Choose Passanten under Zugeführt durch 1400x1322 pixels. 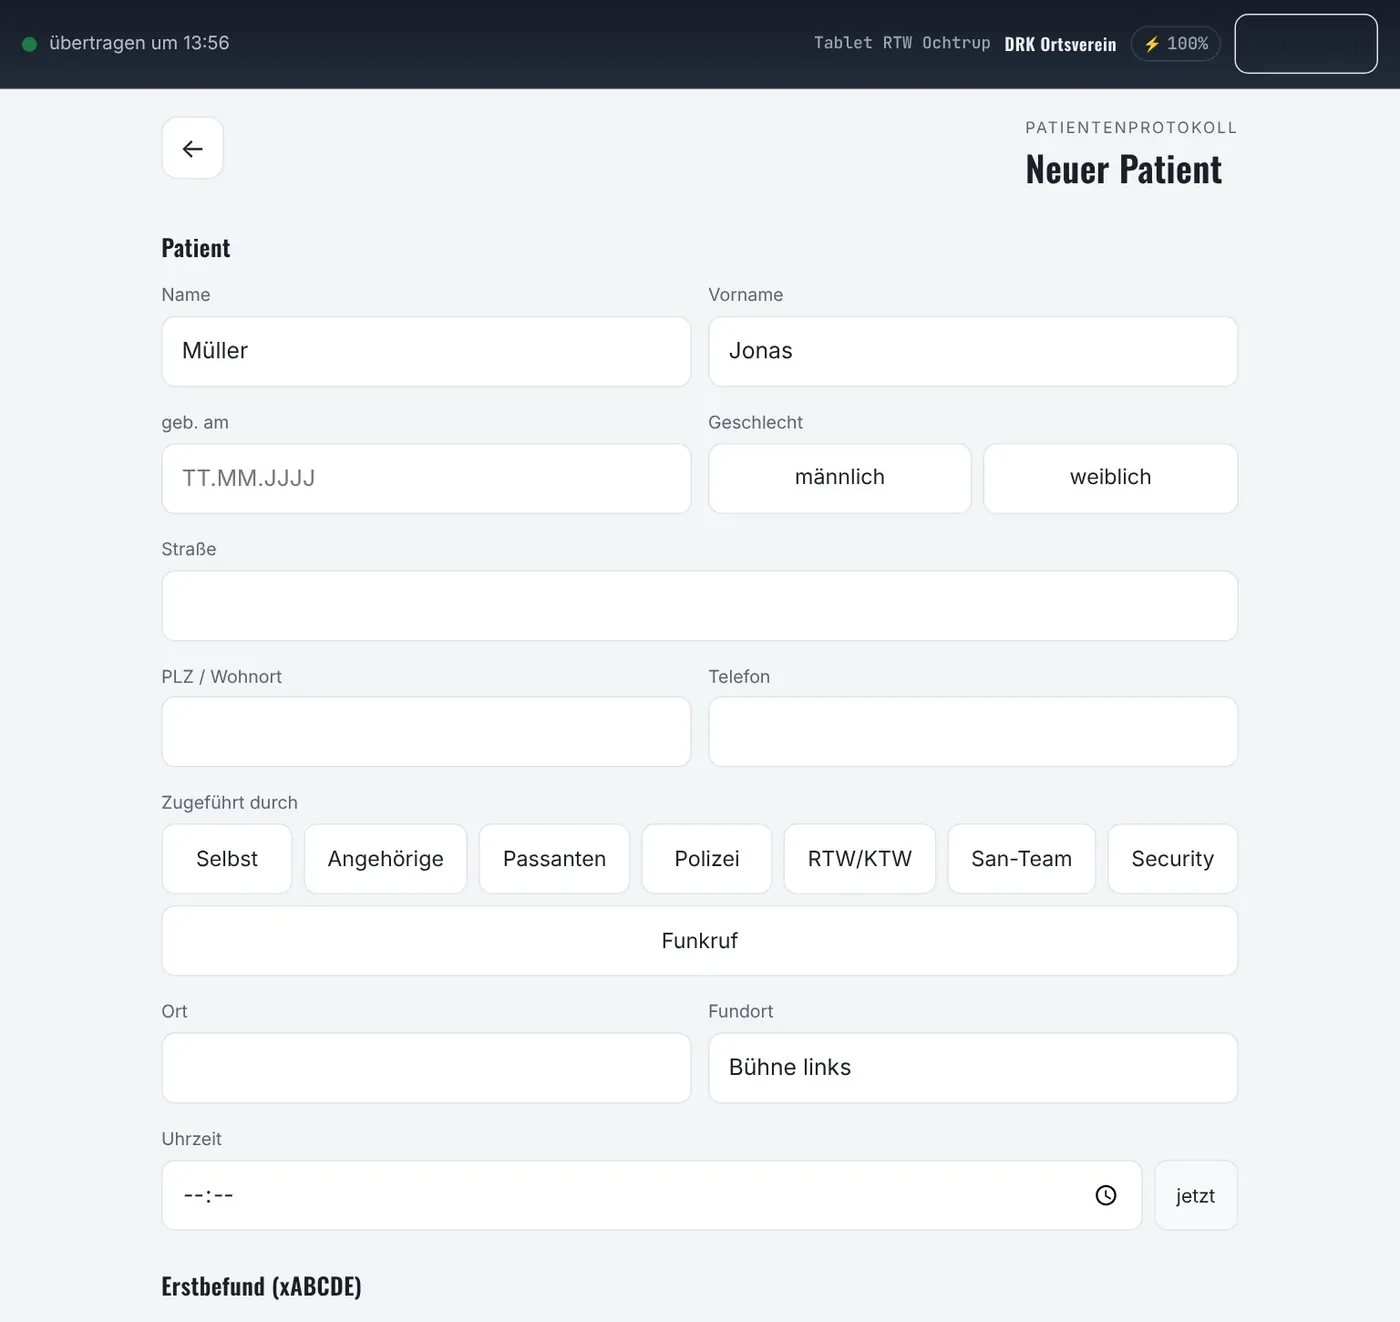coord(554,859)
